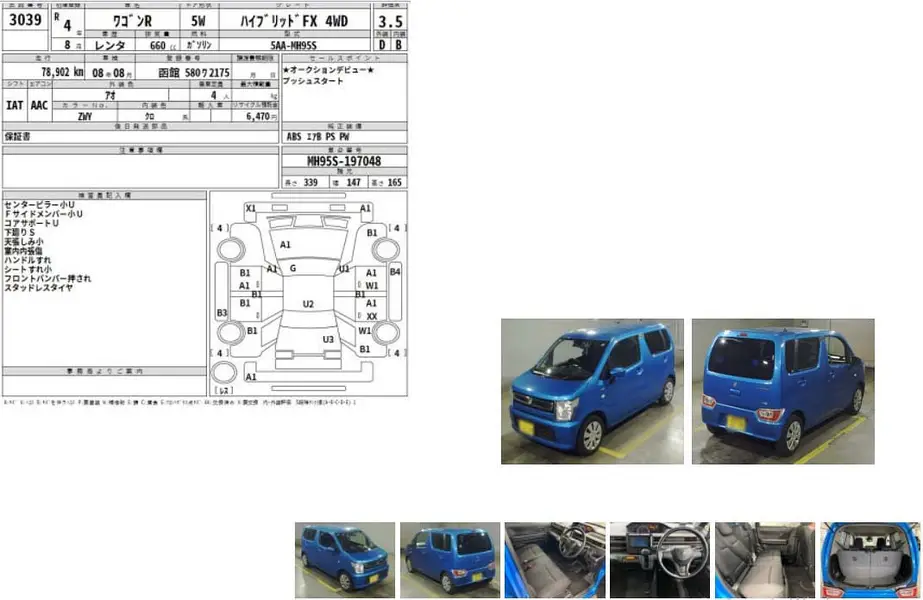
Task: Select the B4 damage code on the right side
Action: (396, 271)
